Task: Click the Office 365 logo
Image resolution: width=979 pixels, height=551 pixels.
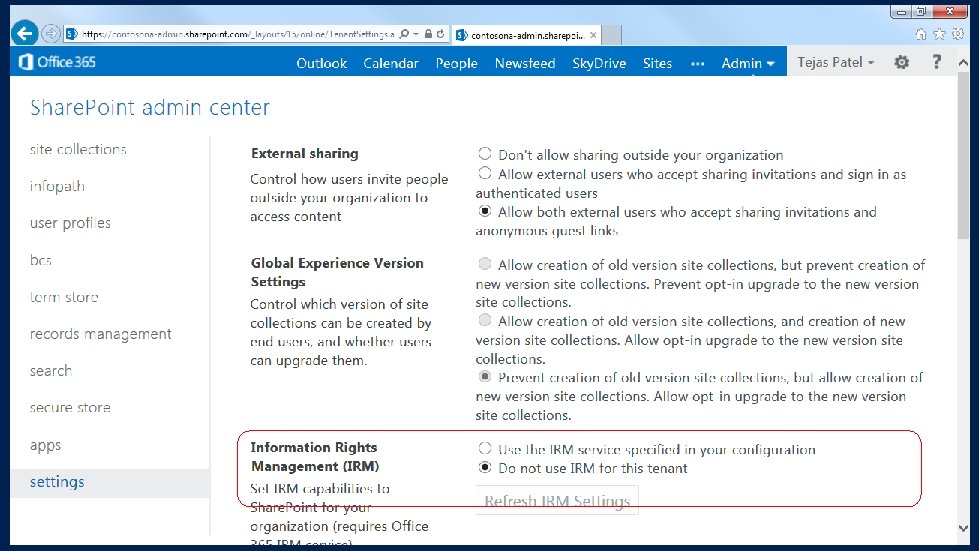Action: pos(57,62)
